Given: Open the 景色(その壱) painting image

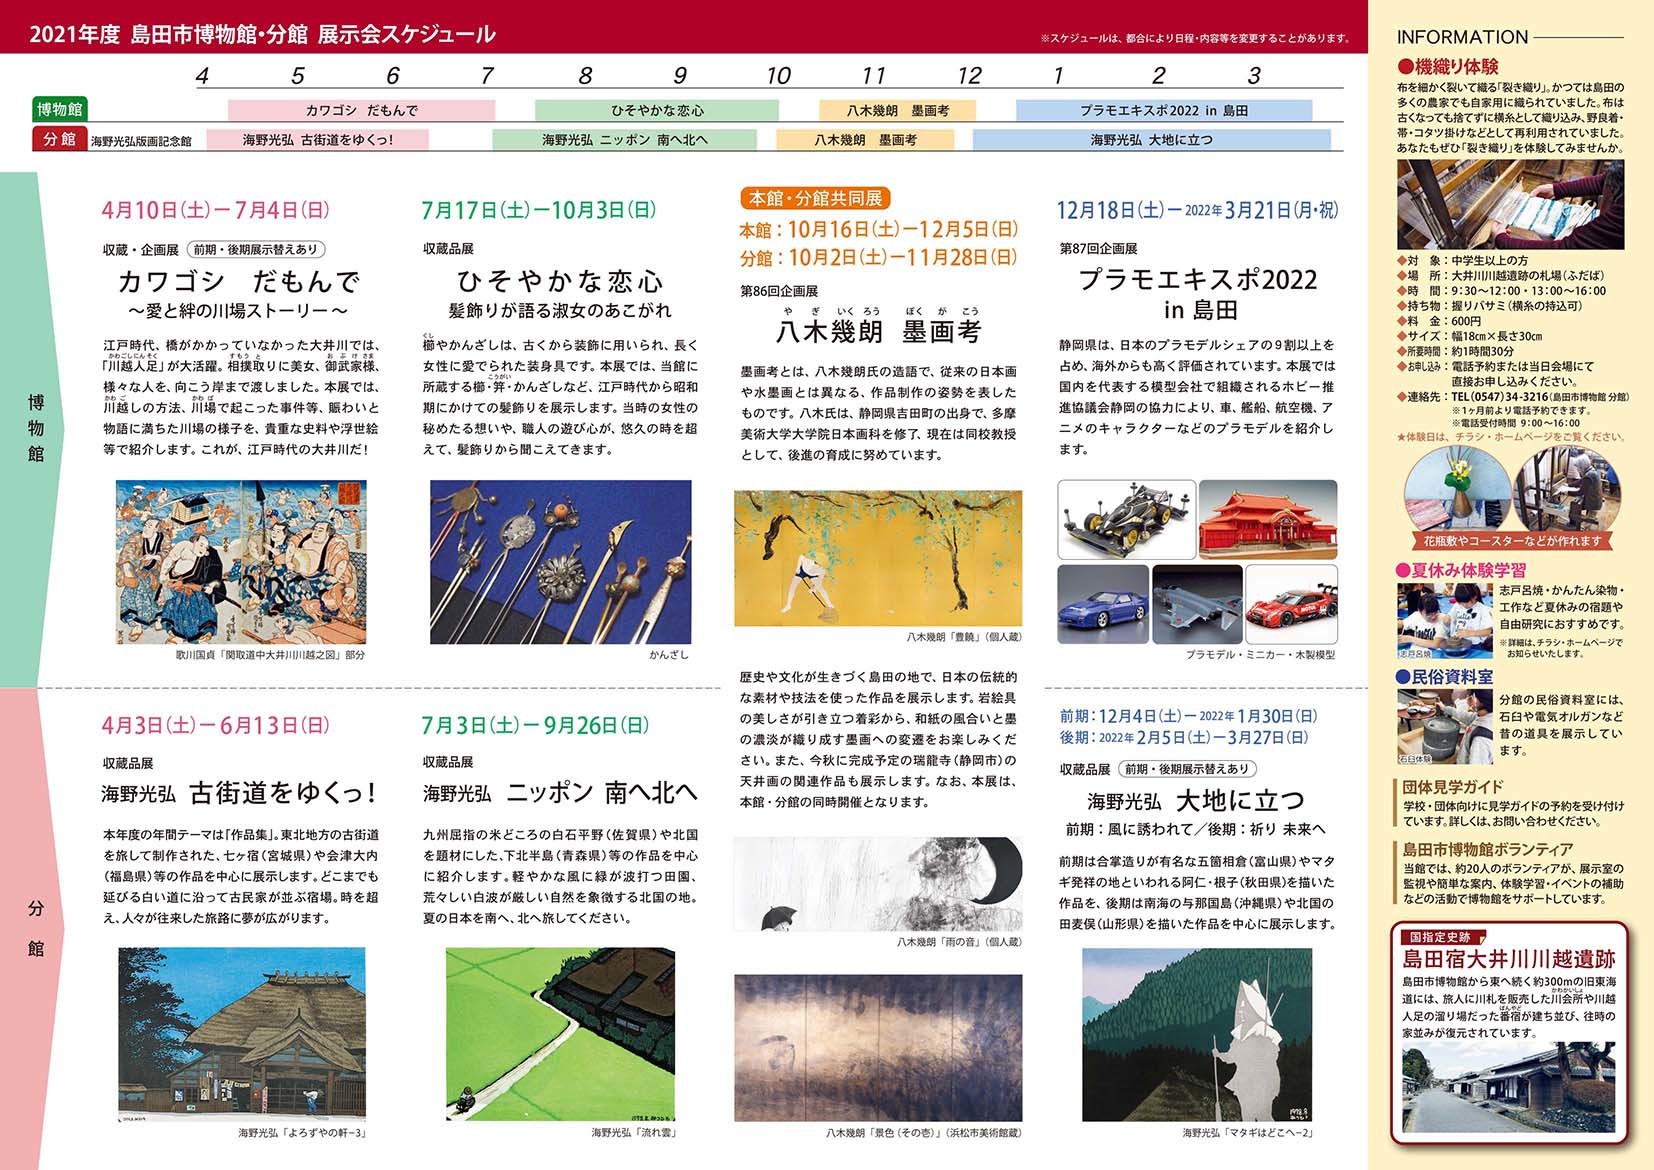Looking at the screenshot, I should point(878,1048).
